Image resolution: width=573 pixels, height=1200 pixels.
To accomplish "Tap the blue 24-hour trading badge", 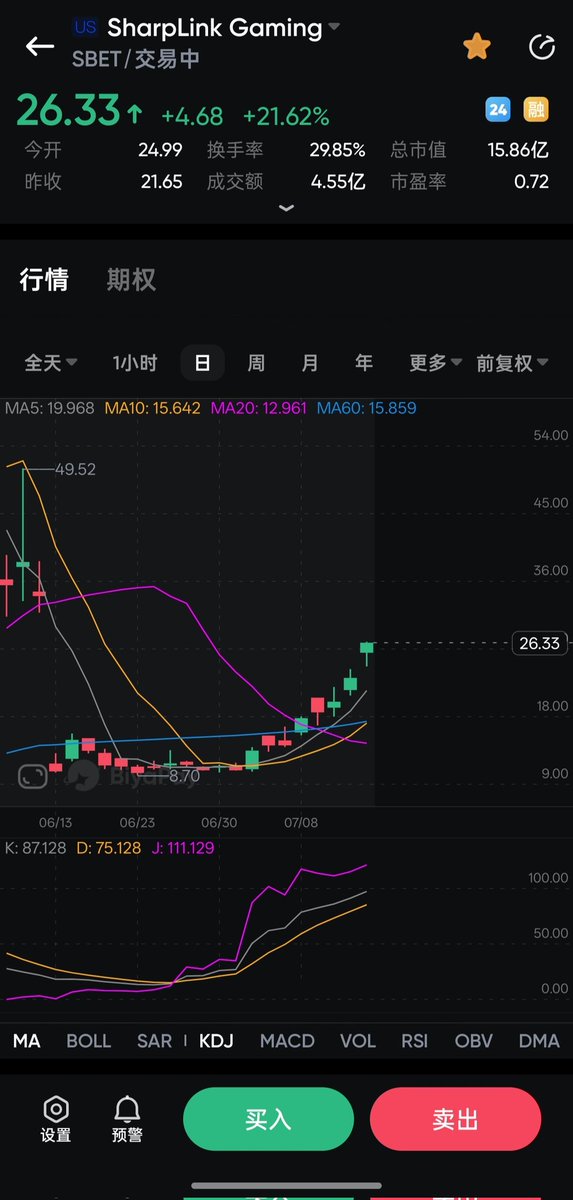I will click(497, 109).
